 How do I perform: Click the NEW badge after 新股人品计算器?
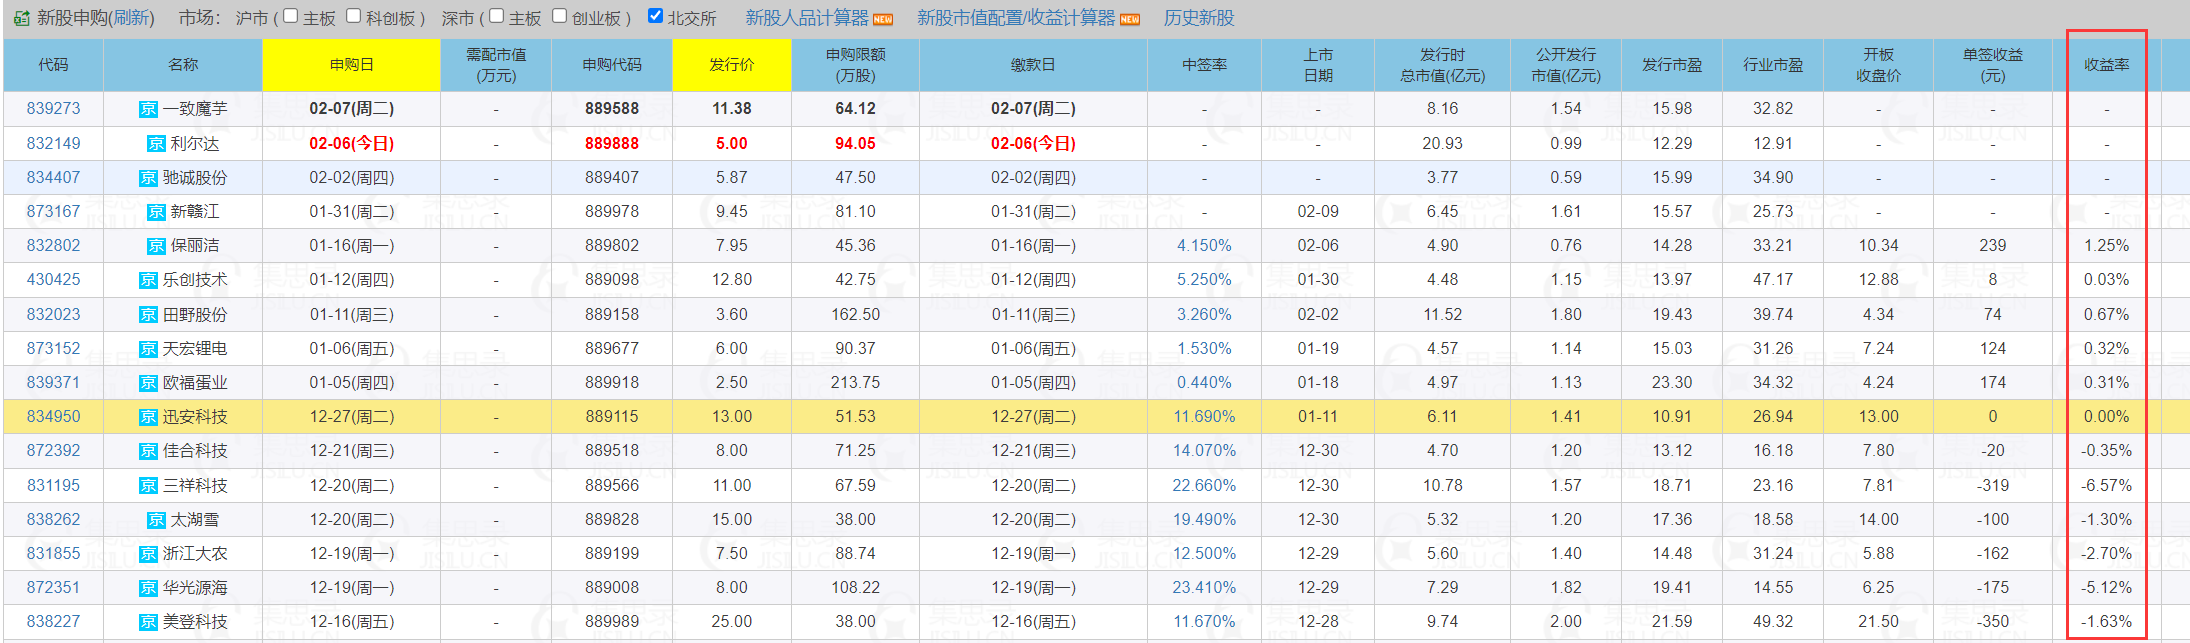coord(883,19)
